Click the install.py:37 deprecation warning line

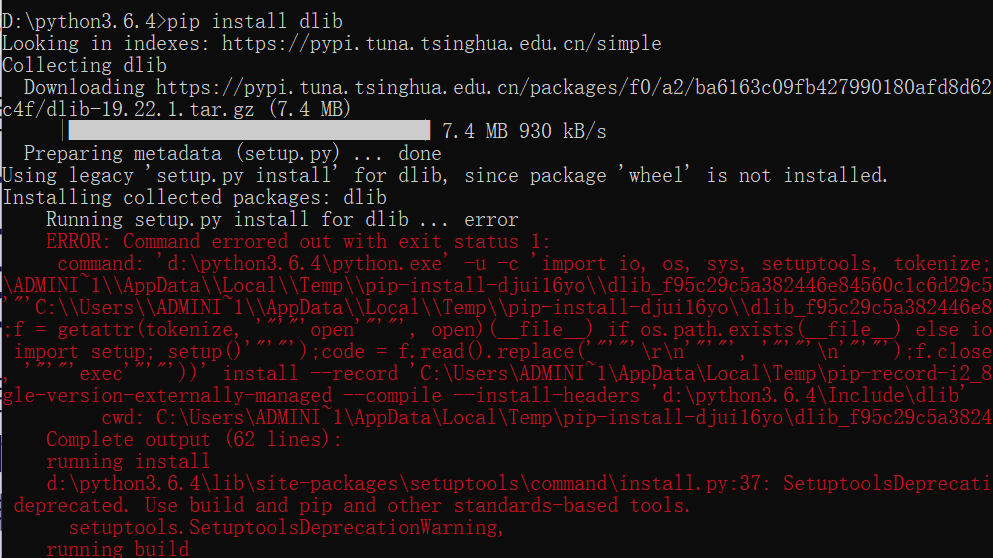pyautogui.click(x=519, y=483)
